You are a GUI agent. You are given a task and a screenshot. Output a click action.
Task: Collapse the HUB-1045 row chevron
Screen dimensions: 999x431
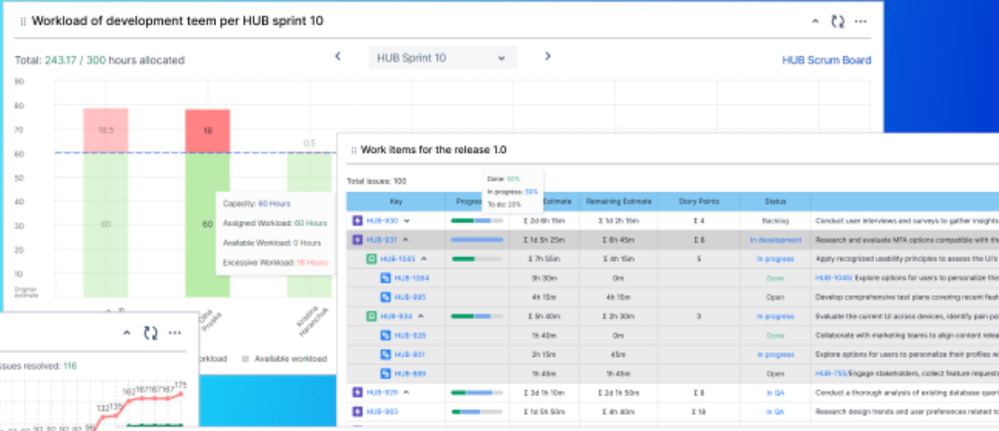[424, 259]
